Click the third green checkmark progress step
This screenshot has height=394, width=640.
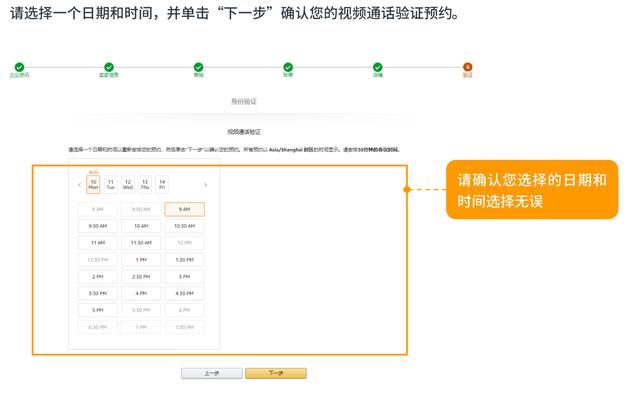198,67
